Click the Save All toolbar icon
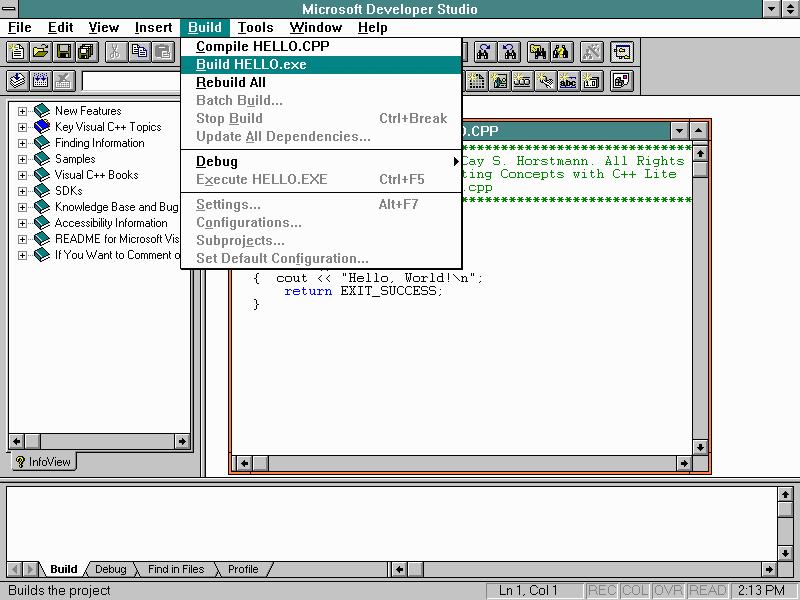 (89, 52)
